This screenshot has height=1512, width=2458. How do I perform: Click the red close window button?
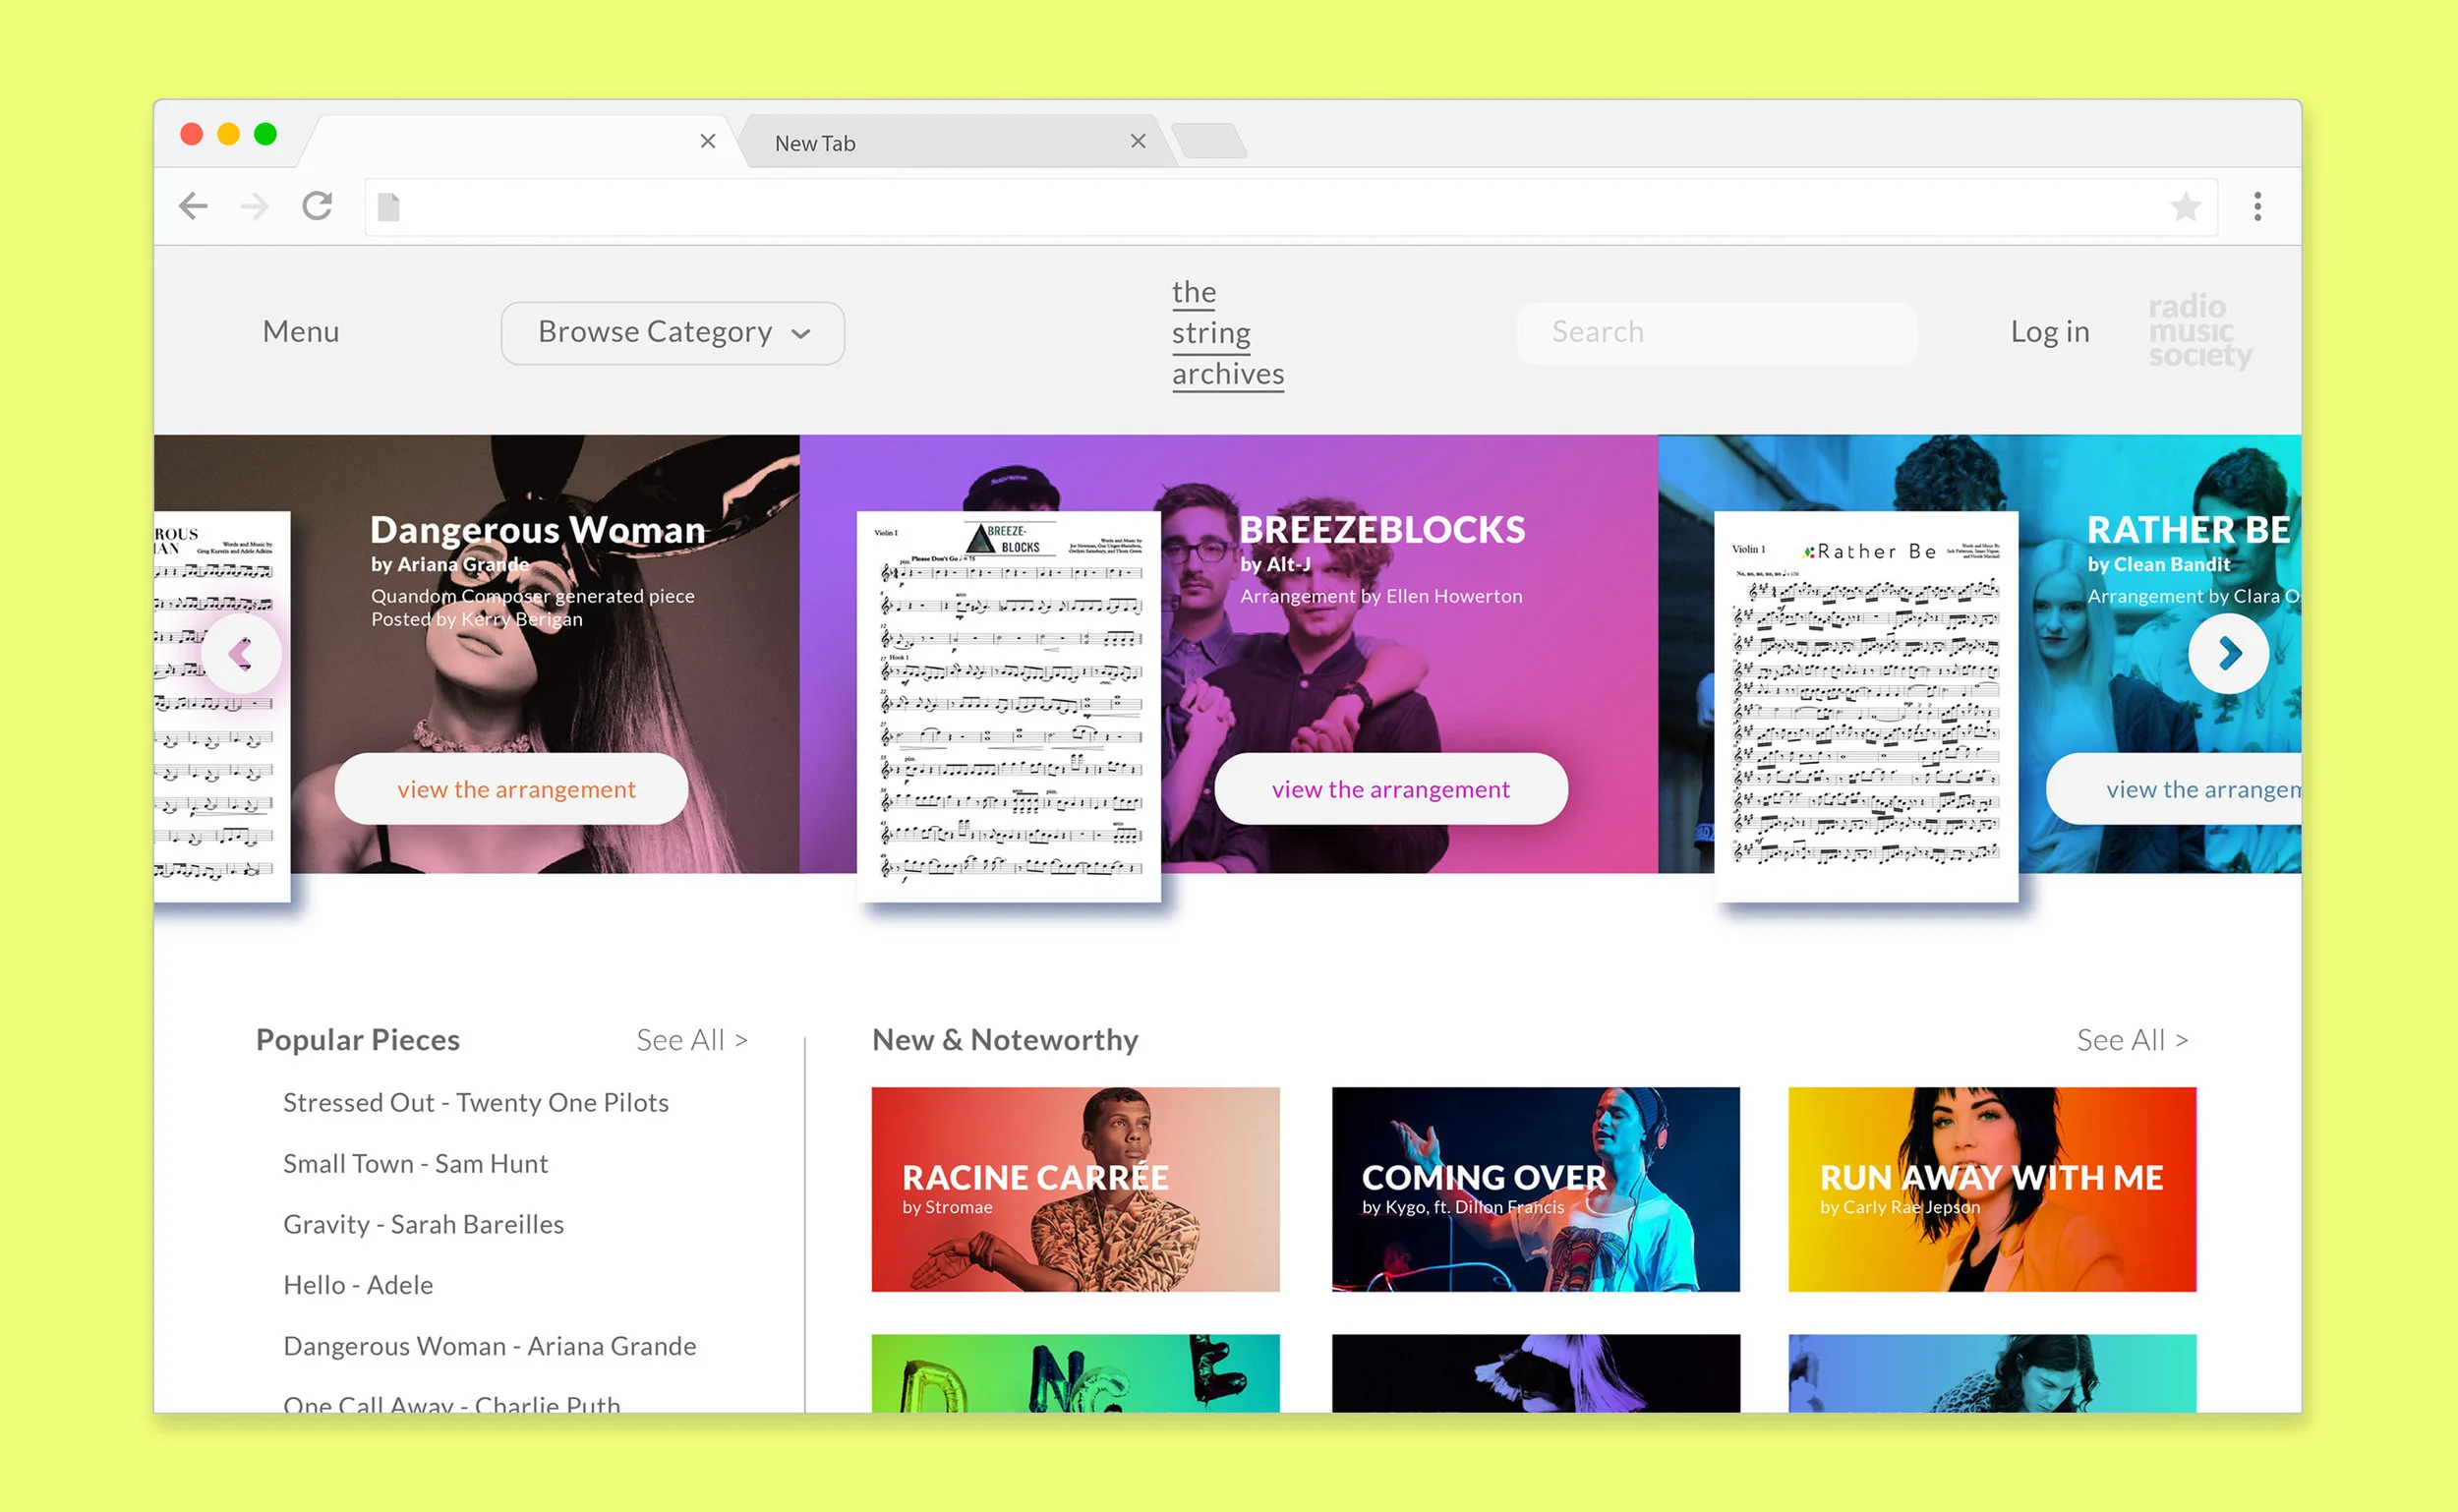click(191, 134)
